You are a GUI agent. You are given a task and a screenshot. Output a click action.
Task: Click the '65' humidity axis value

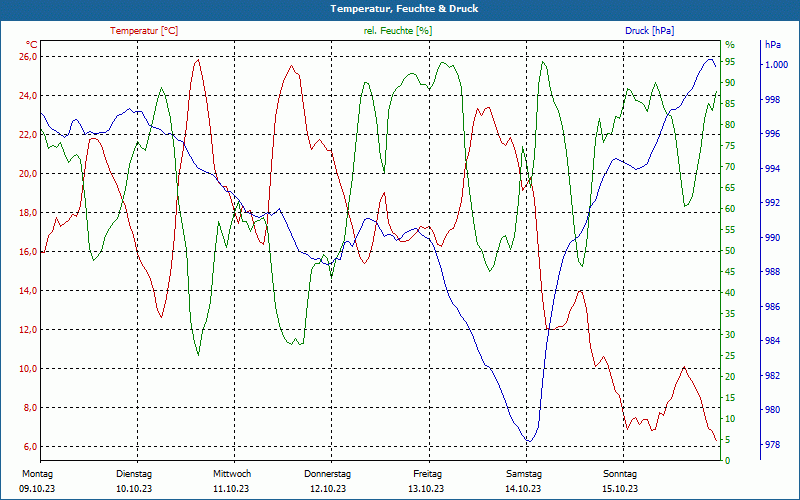[730, 188]
